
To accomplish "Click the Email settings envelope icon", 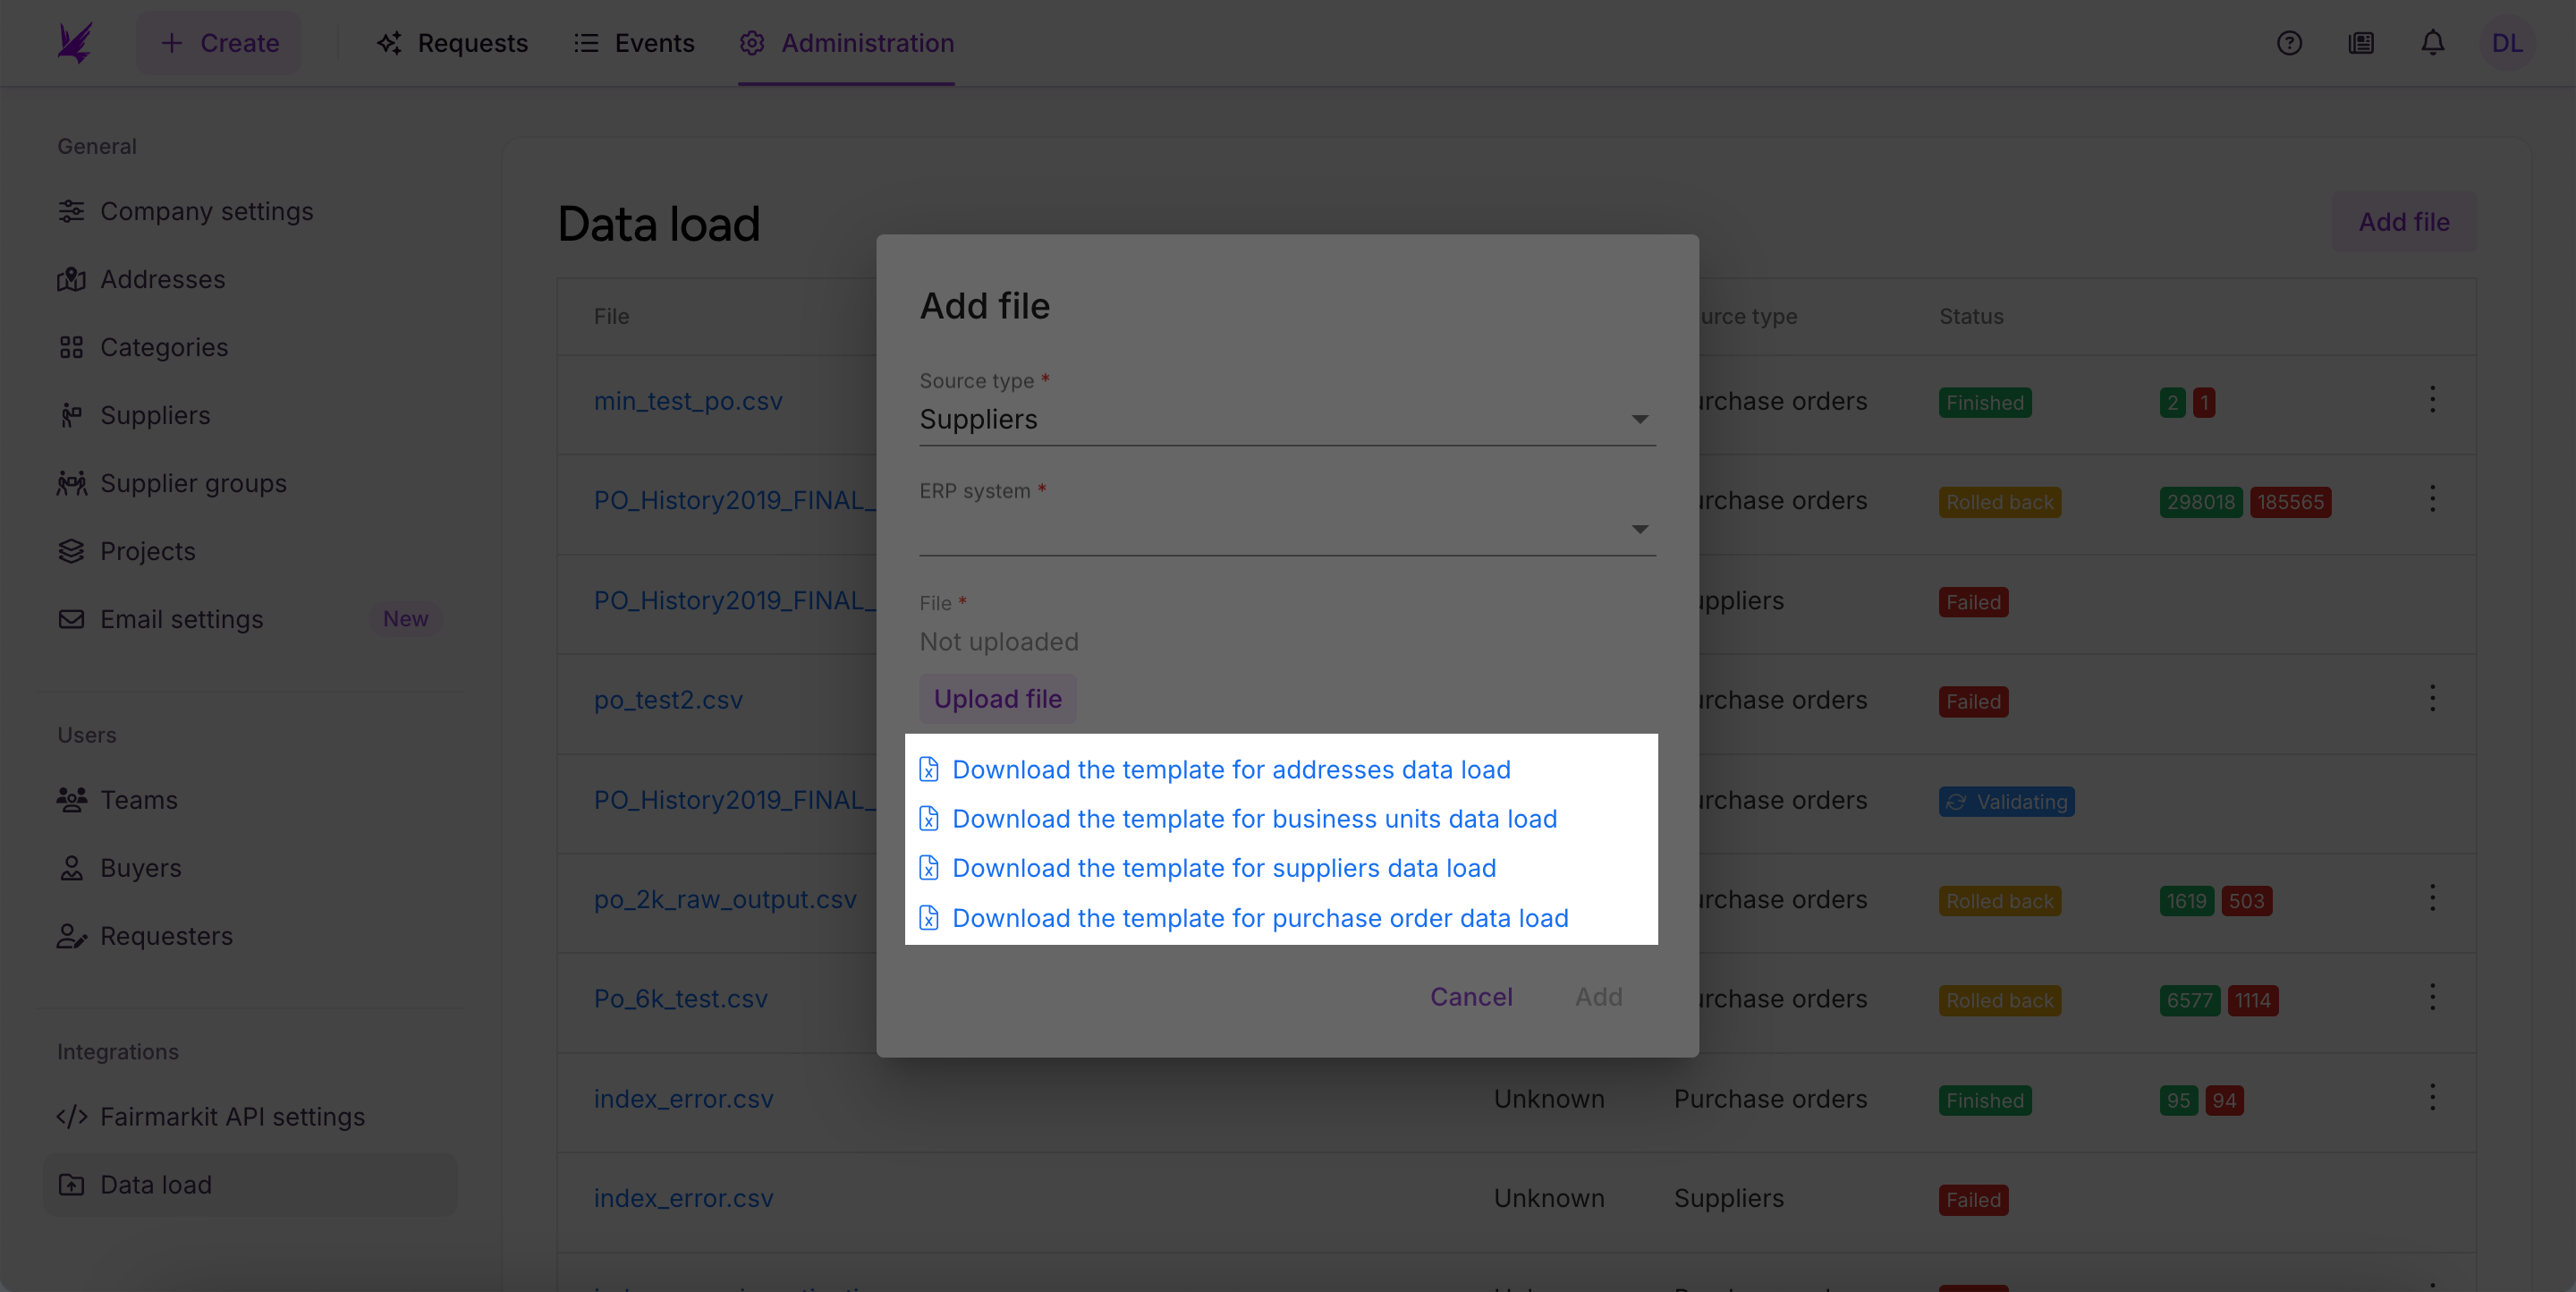I will tap(71, 619).
